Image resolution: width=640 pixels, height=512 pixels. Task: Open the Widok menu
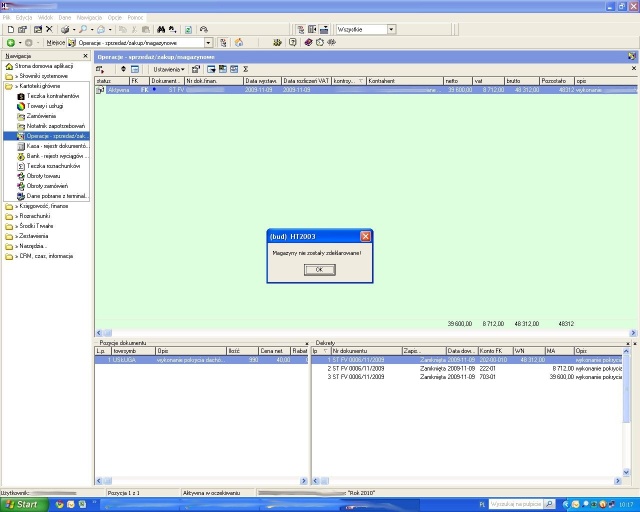click(45, 18)
